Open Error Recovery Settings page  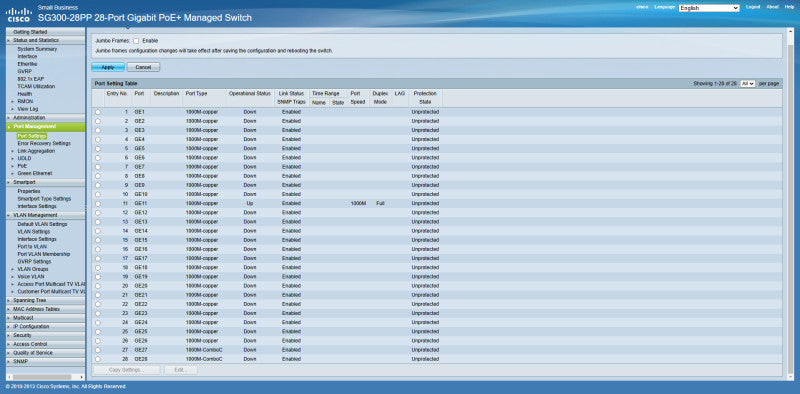tap(44, 143)
